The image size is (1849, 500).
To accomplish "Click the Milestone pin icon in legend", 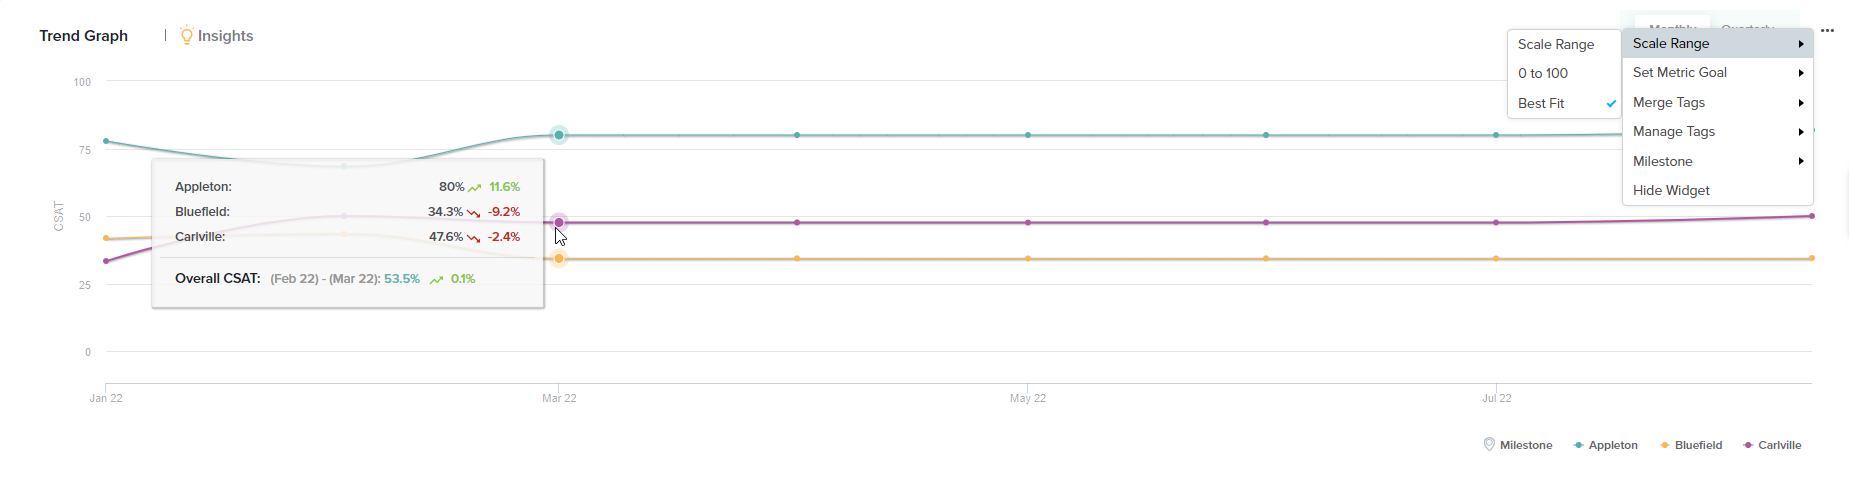I will tap(1489, 444).
